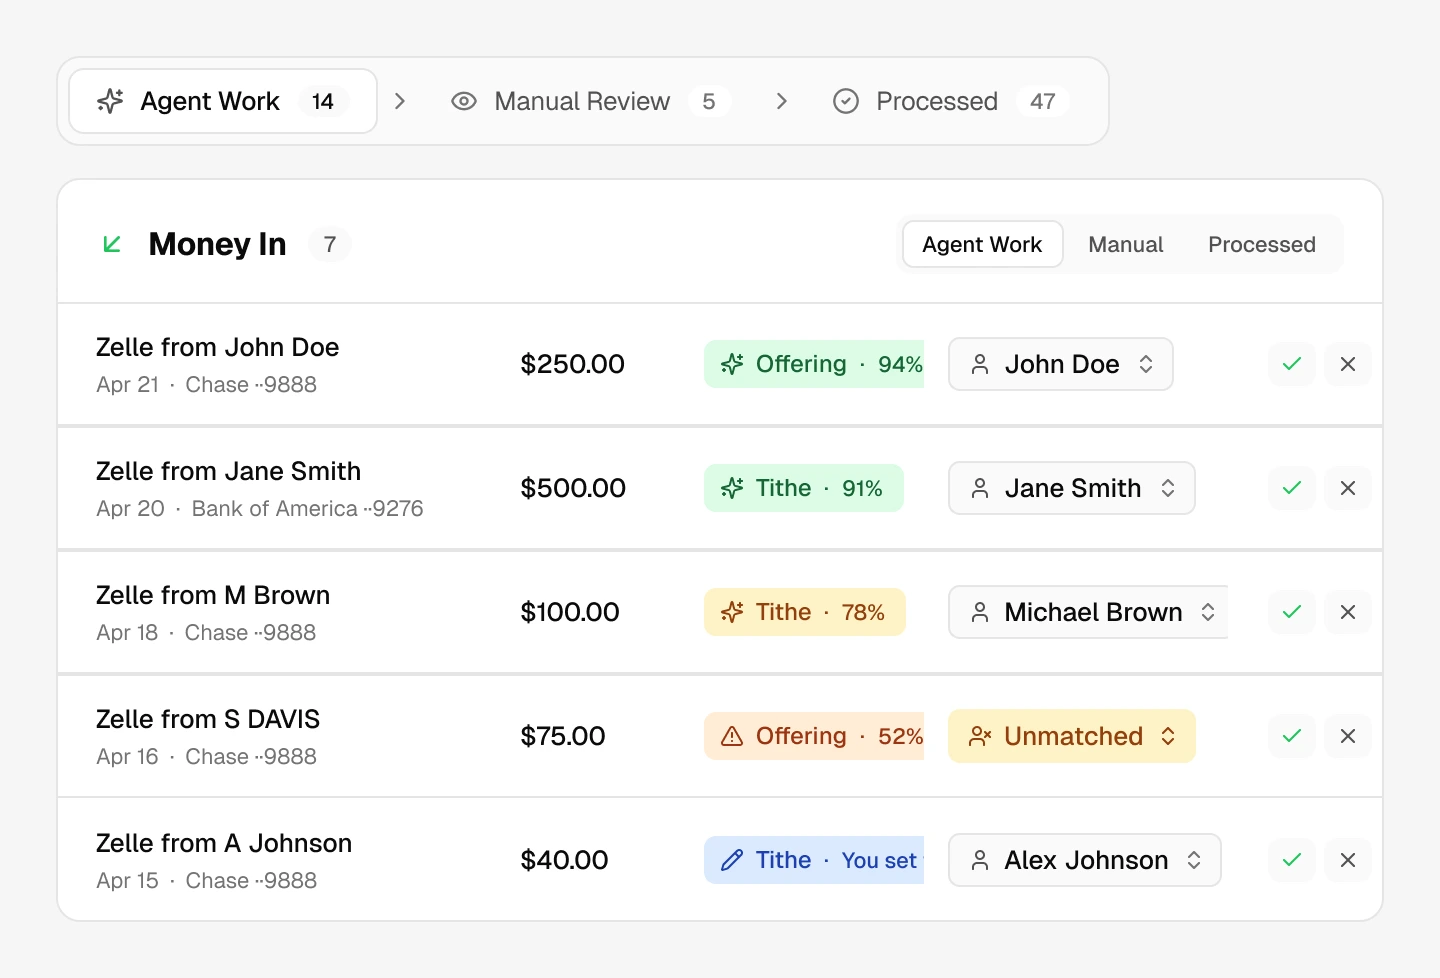
Task: Click the Zelle from A Johnson title
Action: (x=224, y=843)
